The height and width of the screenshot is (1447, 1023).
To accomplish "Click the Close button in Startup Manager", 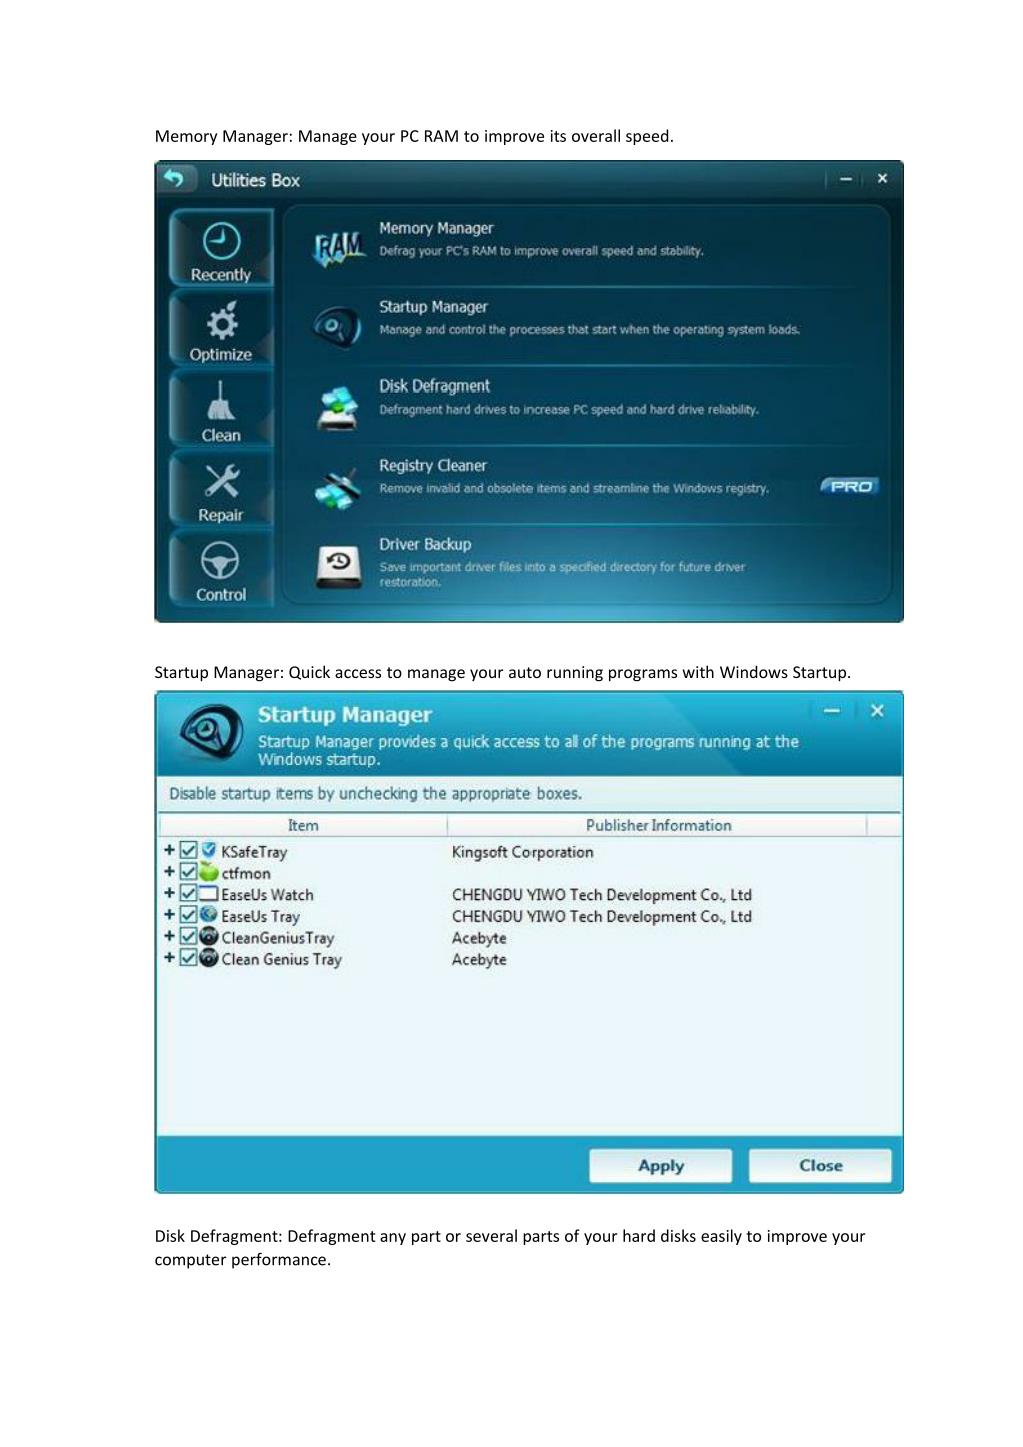I will 820,1165.
